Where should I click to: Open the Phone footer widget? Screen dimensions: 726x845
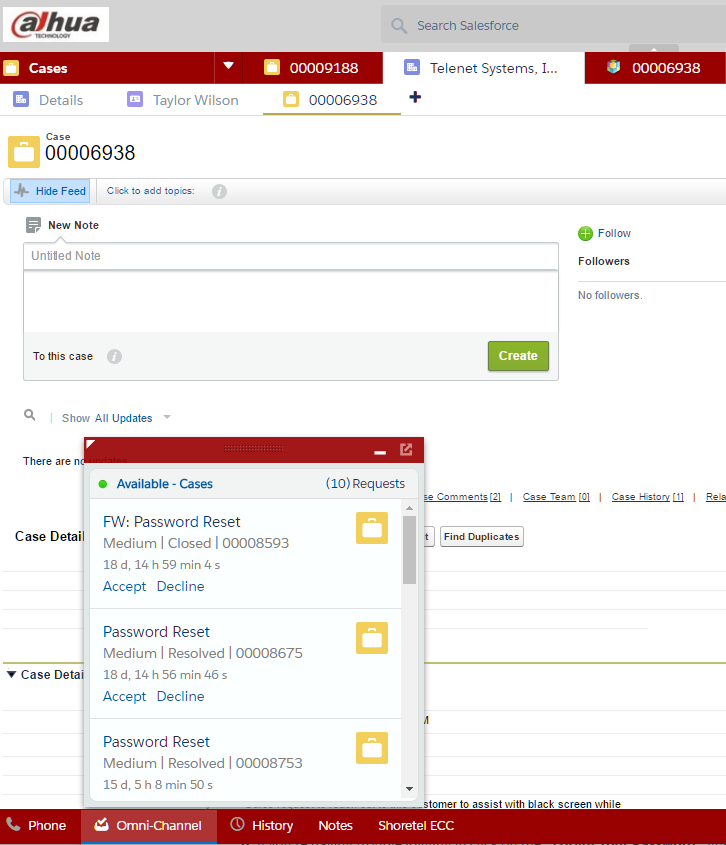click(36, 826)
